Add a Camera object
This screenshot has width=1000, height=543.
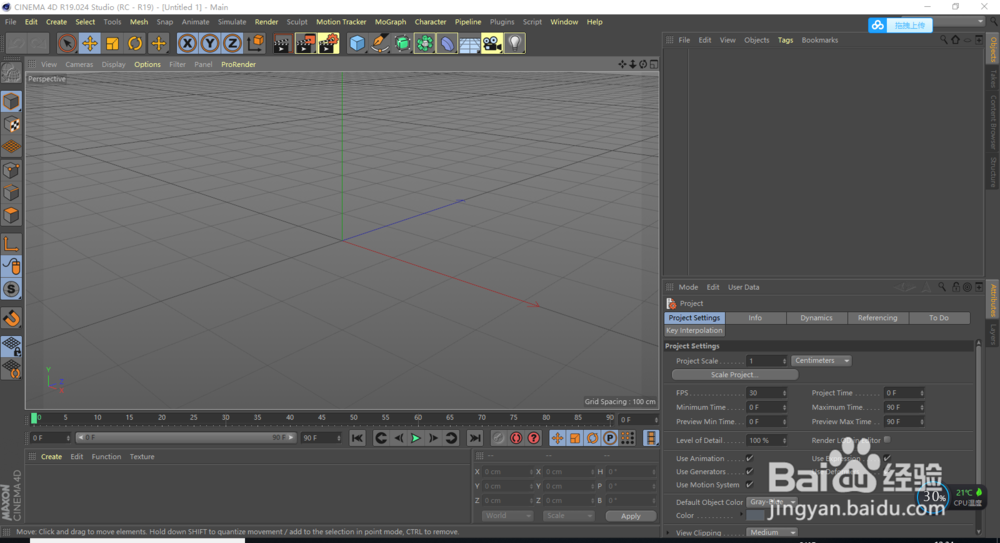pyautogui.click(x=492, y=43)
